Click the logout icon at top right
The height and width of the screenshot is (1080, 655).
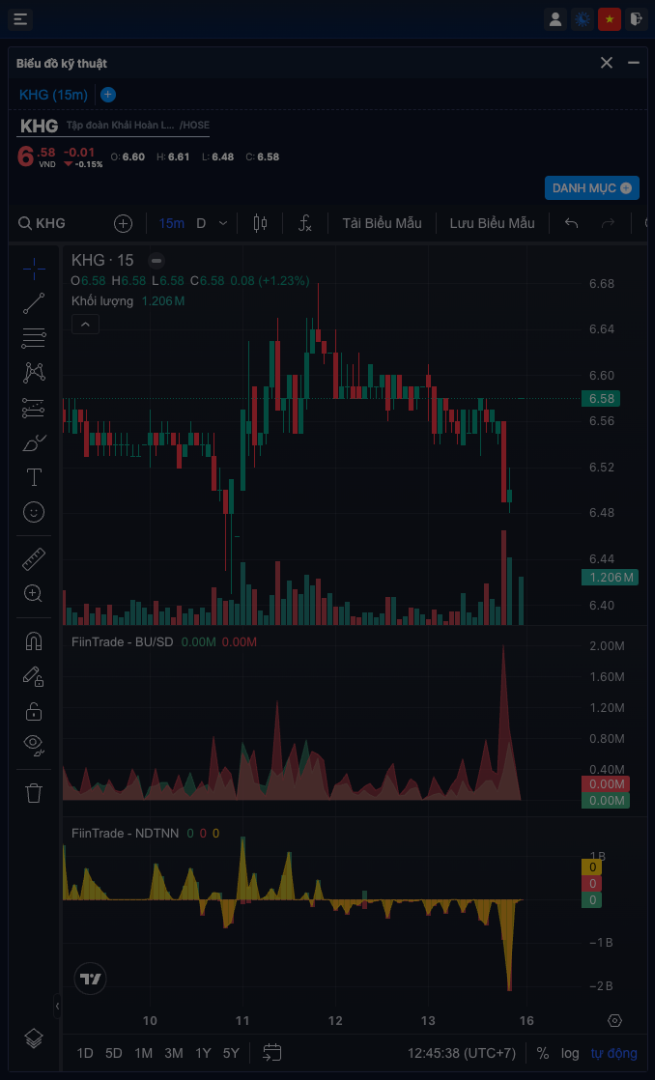[636, 19]
